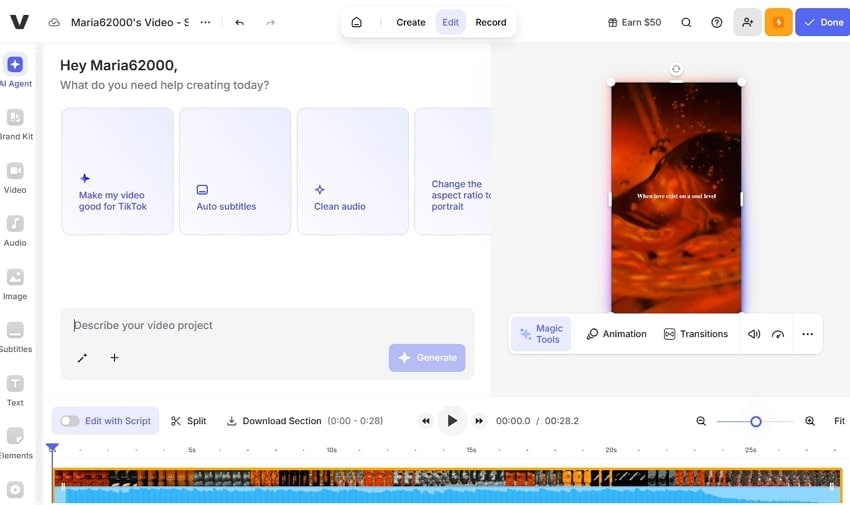Image resolution: width=850 pixels, height=505 pixels.
Task: Click the magic wand enhance prompt icon
Action: [x=82, y=358]
